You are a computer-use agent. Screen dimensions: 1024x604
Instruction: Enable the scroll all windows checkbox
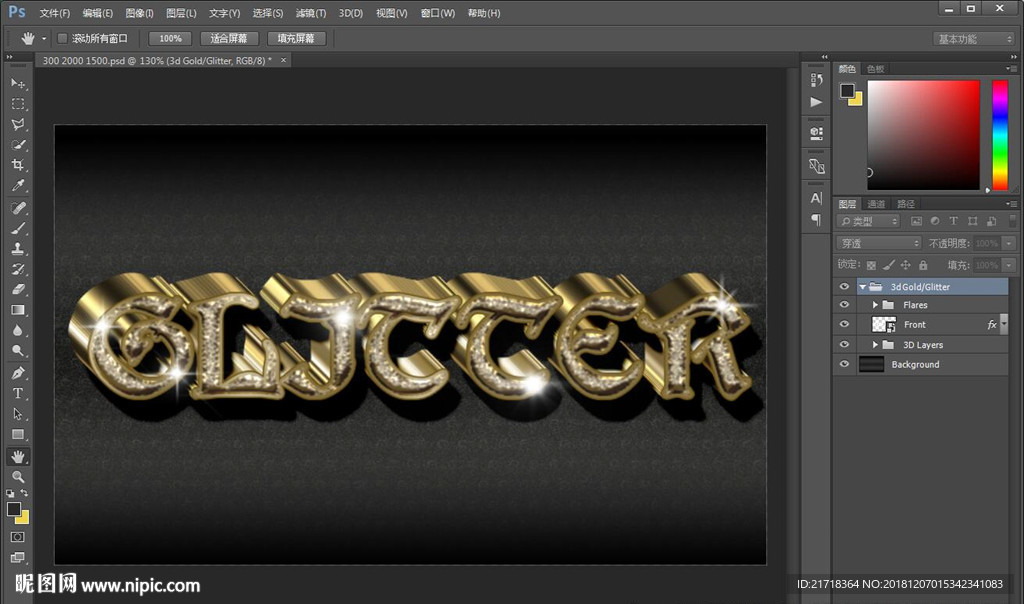[x=62, y=39]
